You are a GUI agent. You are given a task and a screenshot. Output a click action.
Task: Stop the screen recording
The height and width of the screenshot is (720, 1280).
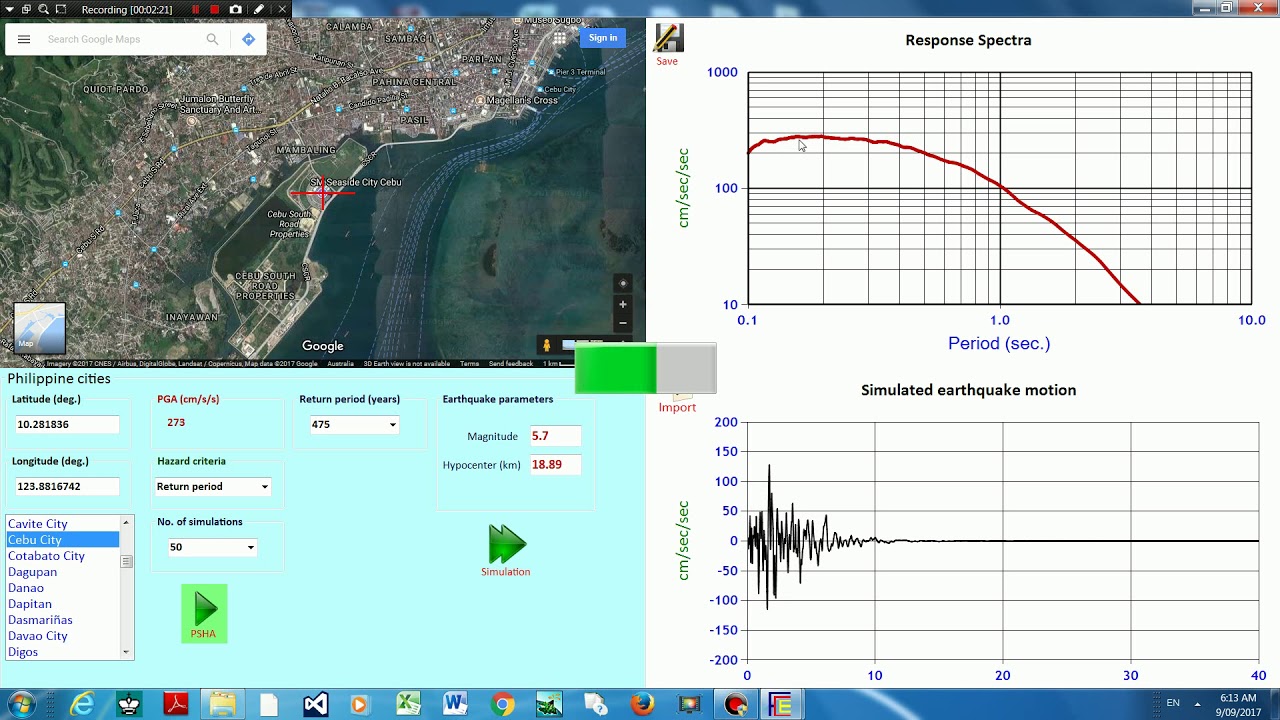coord(214,9)
